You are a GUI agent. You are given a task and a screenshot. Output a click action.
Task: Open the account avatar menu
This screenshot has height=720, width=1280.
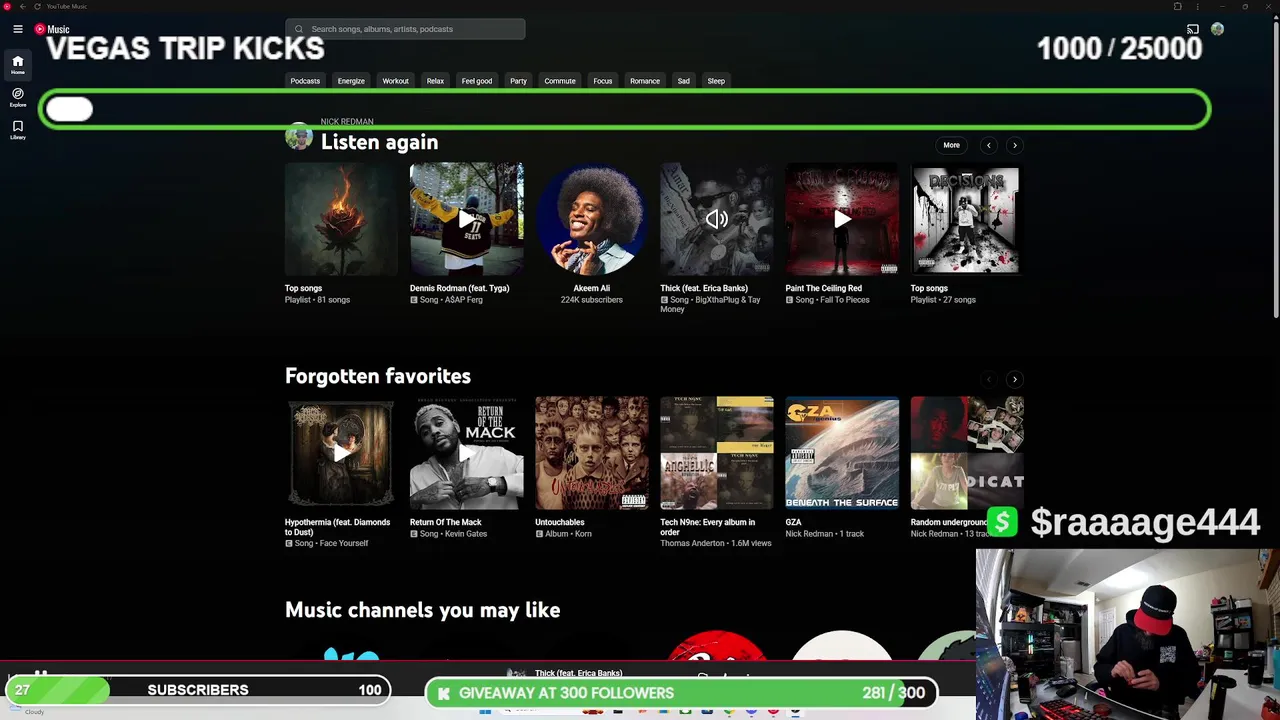click(x=1217, y=29)
